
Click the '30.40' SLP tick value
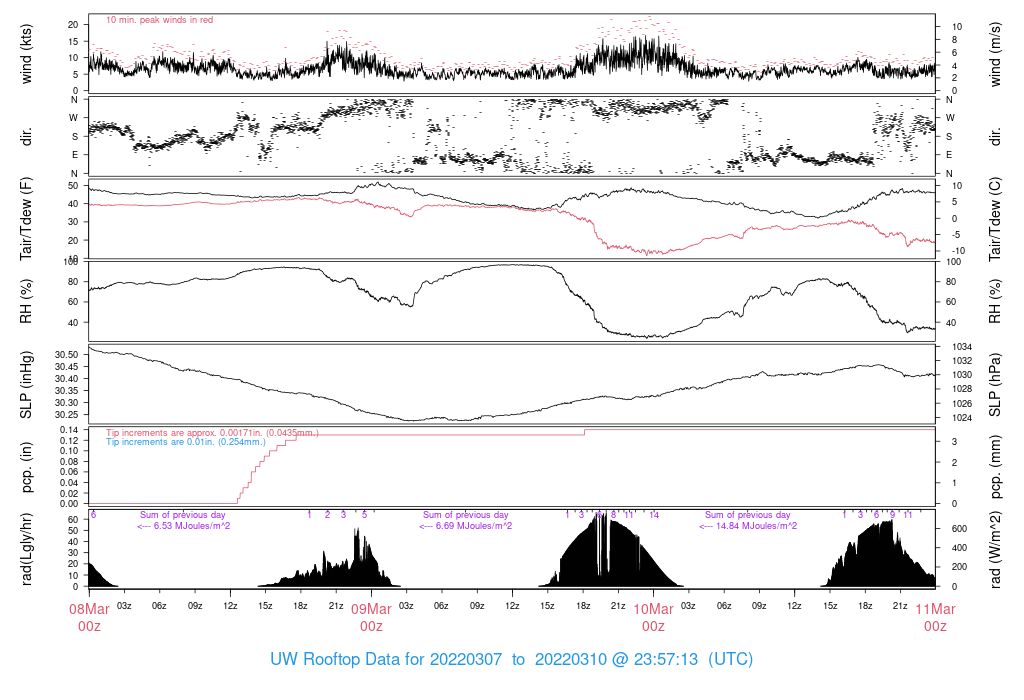67,379
